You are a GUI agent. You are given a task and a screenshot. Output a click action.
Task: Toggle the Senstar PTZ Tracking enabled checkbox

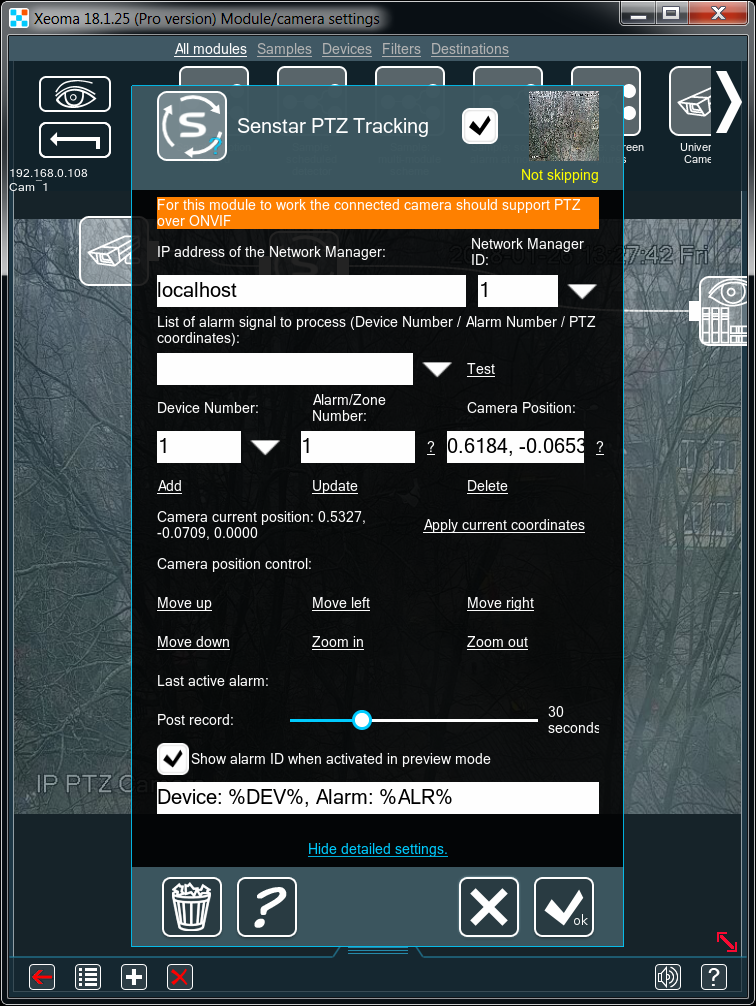pyautogui.click(x=480, y=126)
